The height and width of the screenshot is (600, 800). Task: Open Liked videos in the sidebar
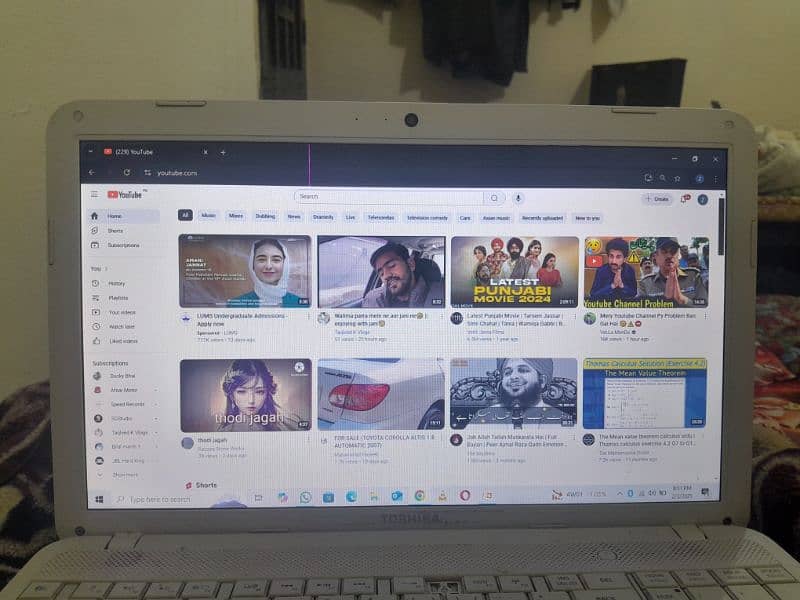tap(122, 341)
